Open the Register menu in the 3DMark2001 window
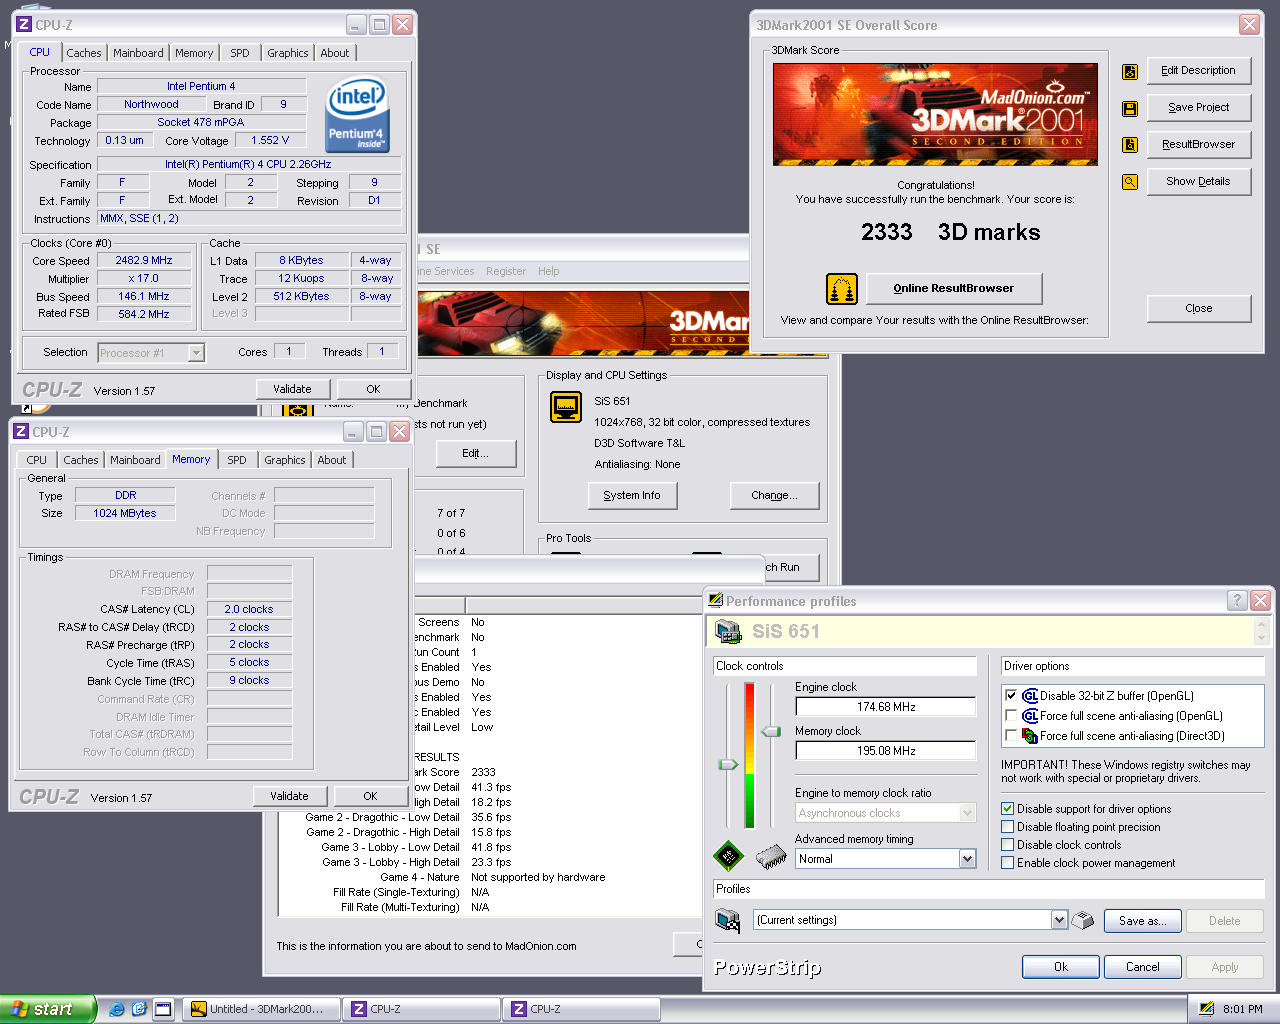1280x1024 pixels. click(506, 271)
